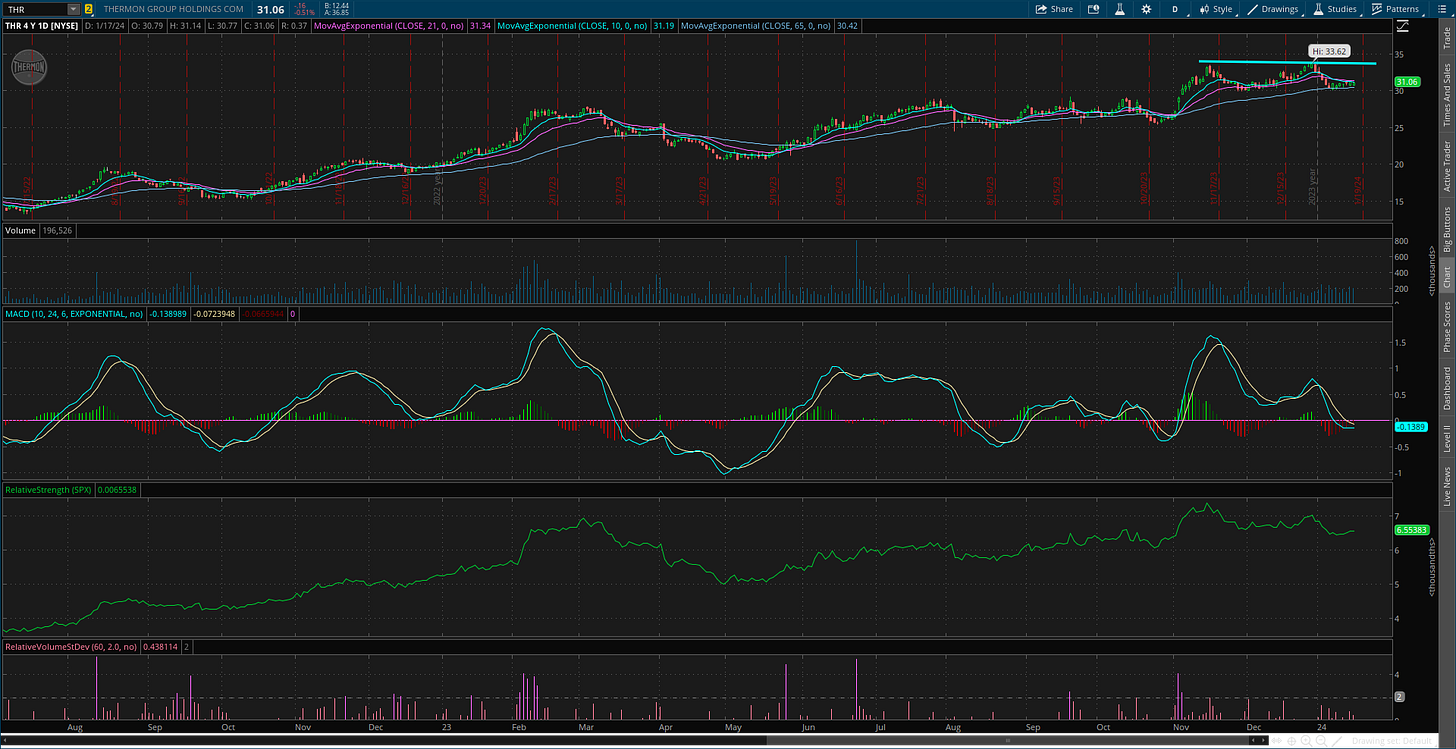Open the Big Buttons sidebar tab

point(1446,230)
